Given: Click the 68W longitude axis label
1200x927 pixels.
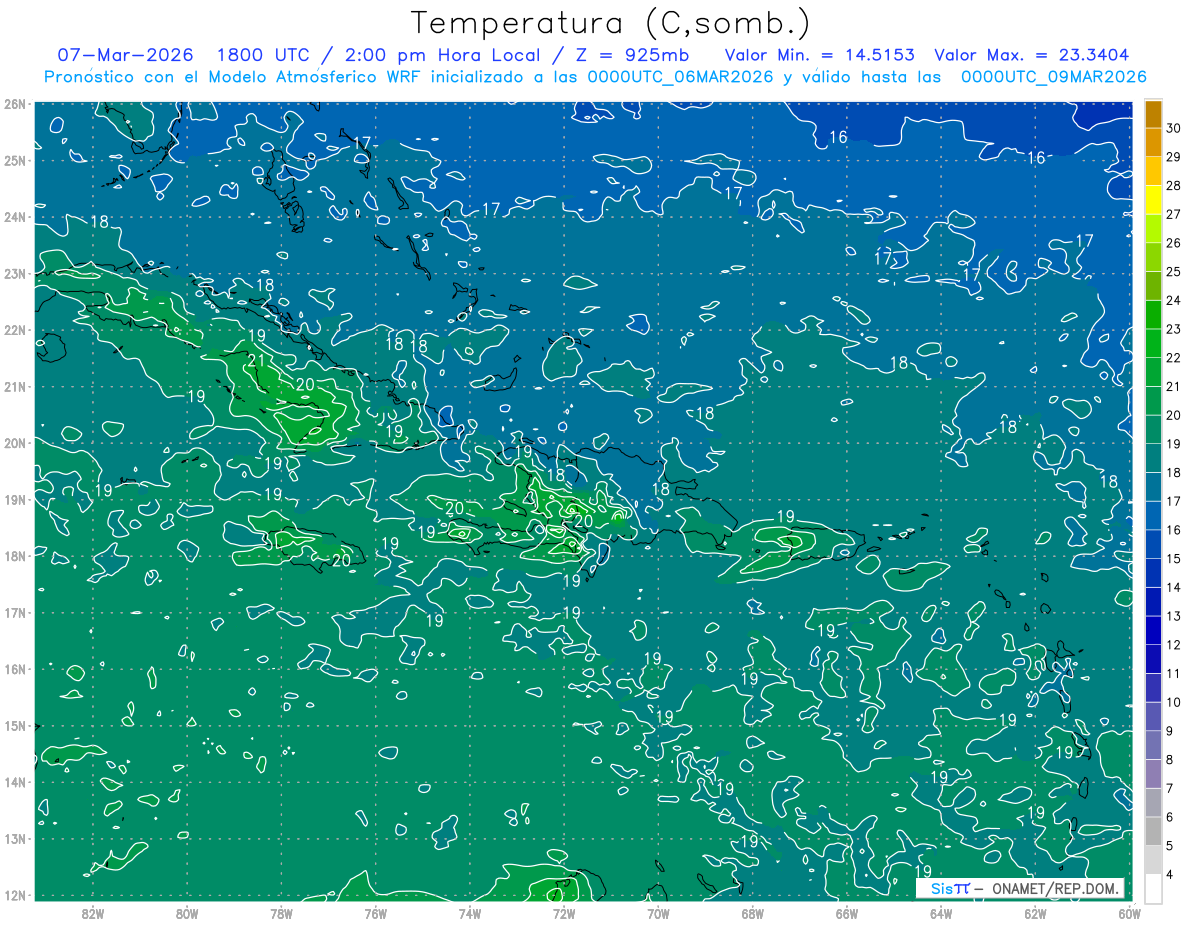Looking at the screenshot, I should click(752, 914).
